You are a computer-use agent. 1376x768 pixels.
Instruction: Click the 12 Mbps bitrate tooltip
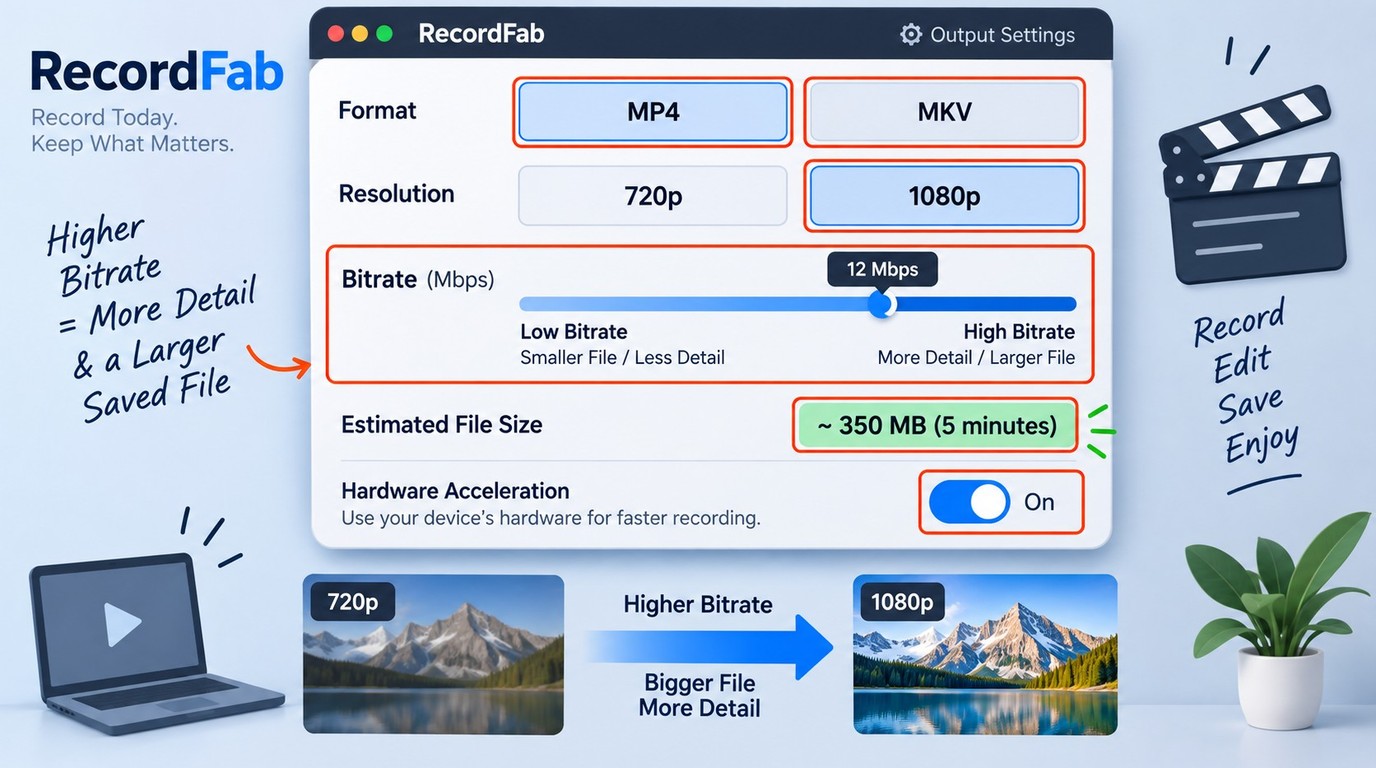click(x=881, y=269)
